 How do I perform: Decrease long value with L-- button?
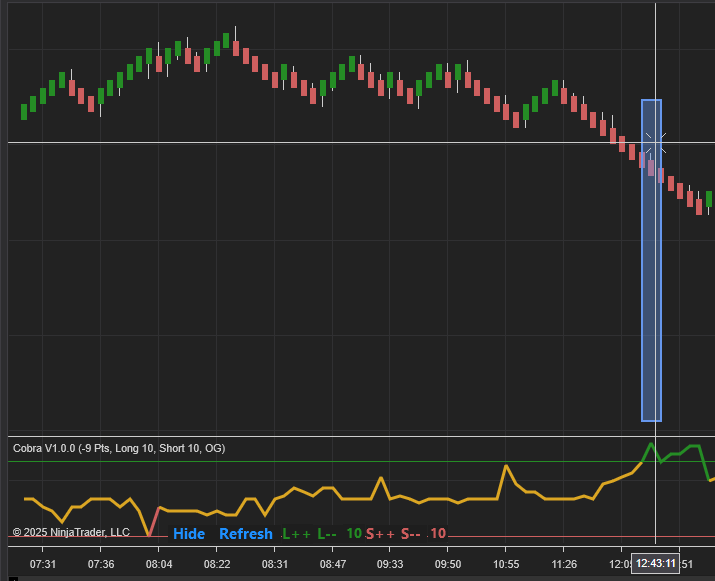pyautogui.click(x=327, y=534)
